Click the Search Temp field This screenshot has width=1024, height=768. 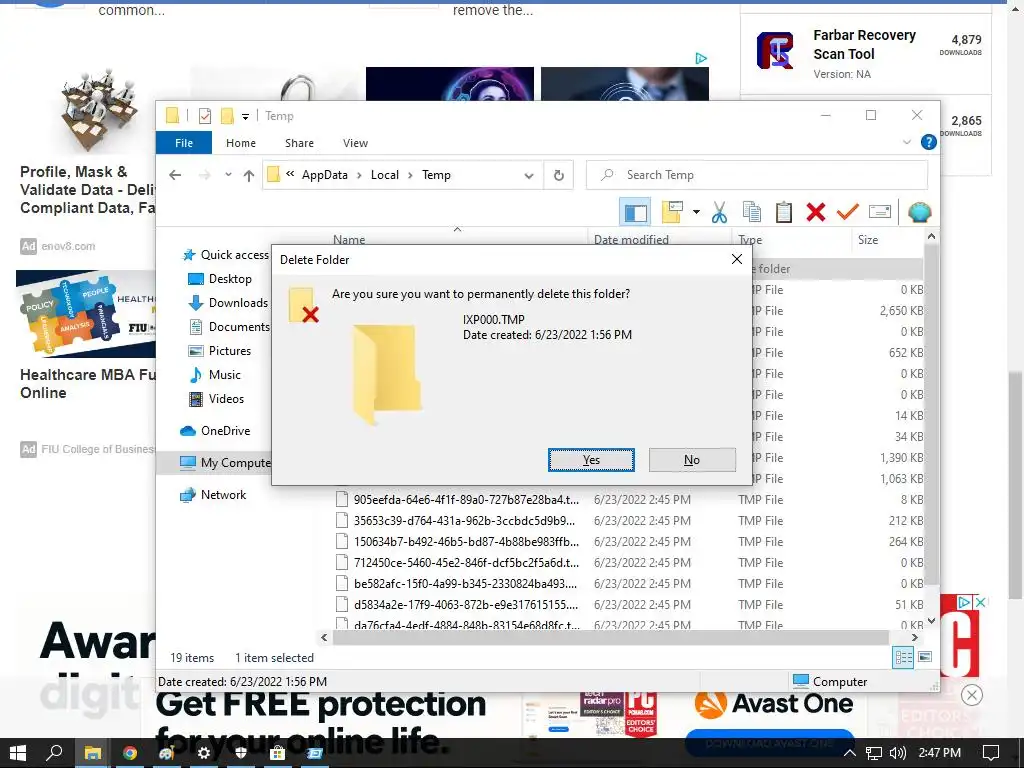click(757, 175)
